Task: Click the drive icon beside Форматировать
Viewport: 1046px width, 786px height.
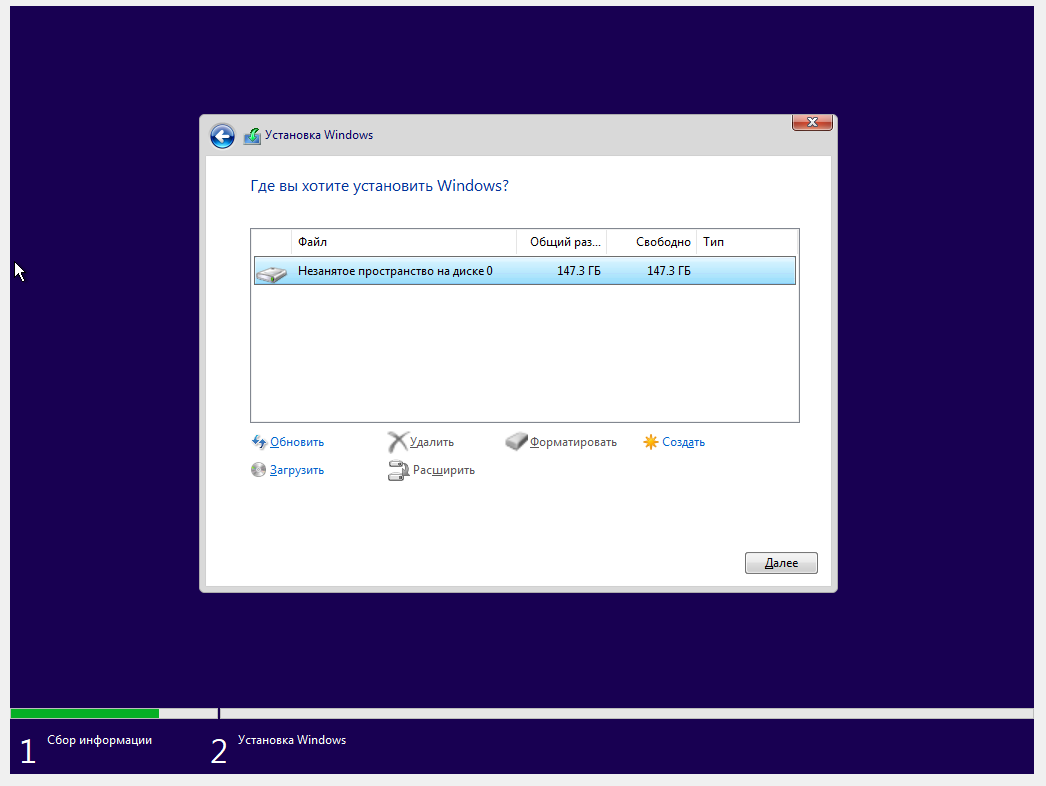Action: click(516, 441)
